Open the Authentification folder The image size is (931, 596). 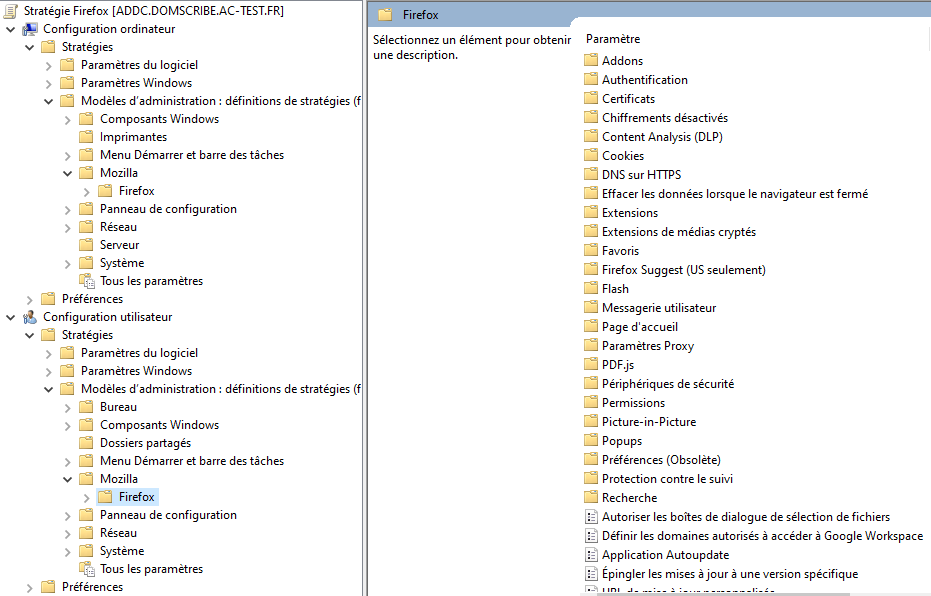[645, 80]
